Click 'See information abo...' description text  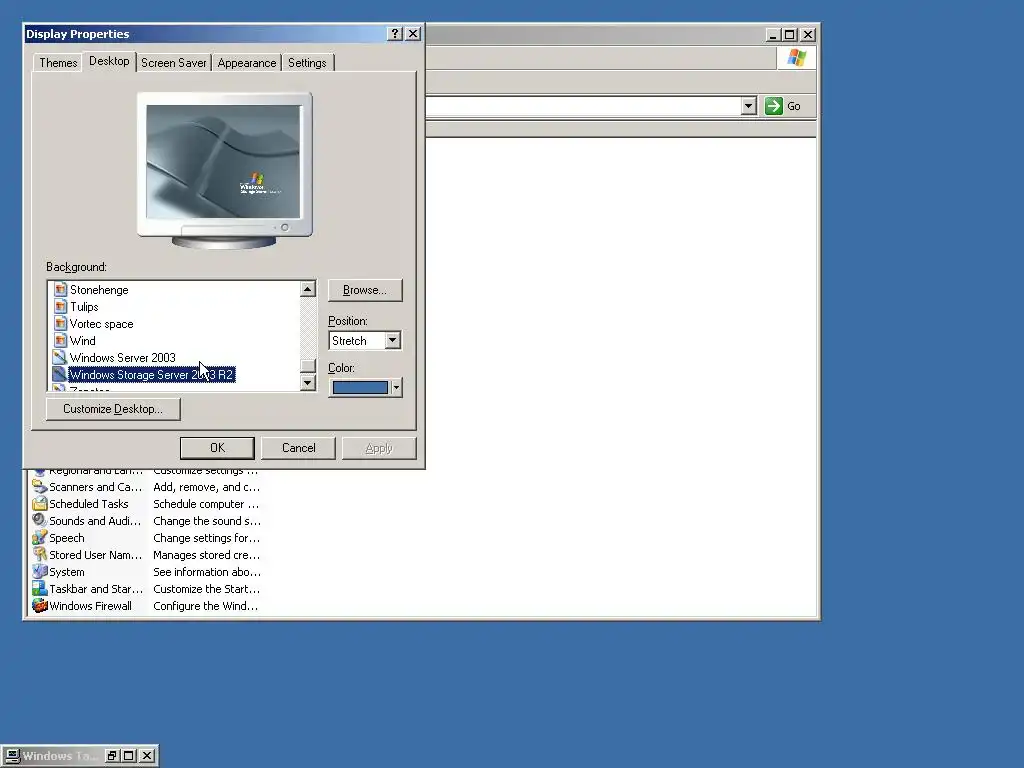click(206, 572)
